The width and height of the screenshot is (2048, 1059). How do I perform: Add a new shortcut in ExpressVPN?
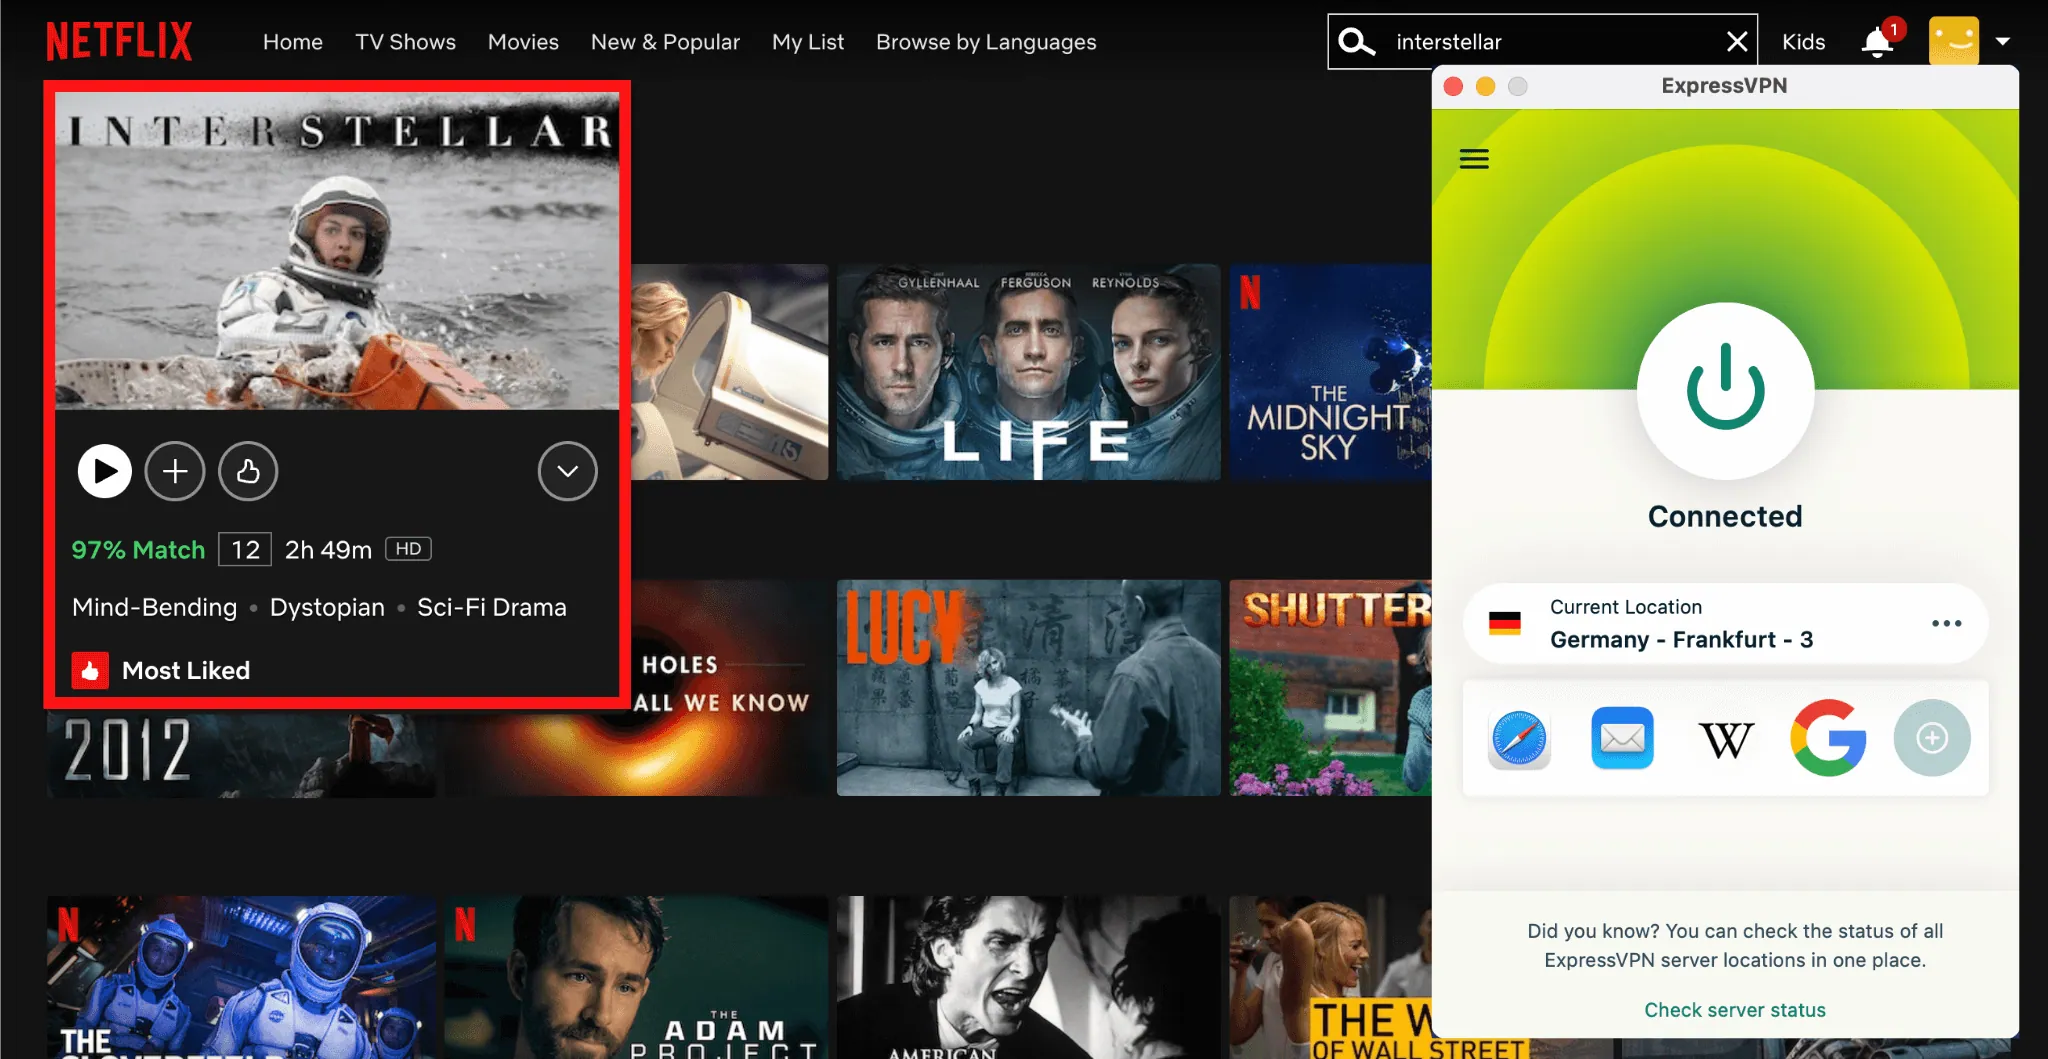tap(1932, 738)
